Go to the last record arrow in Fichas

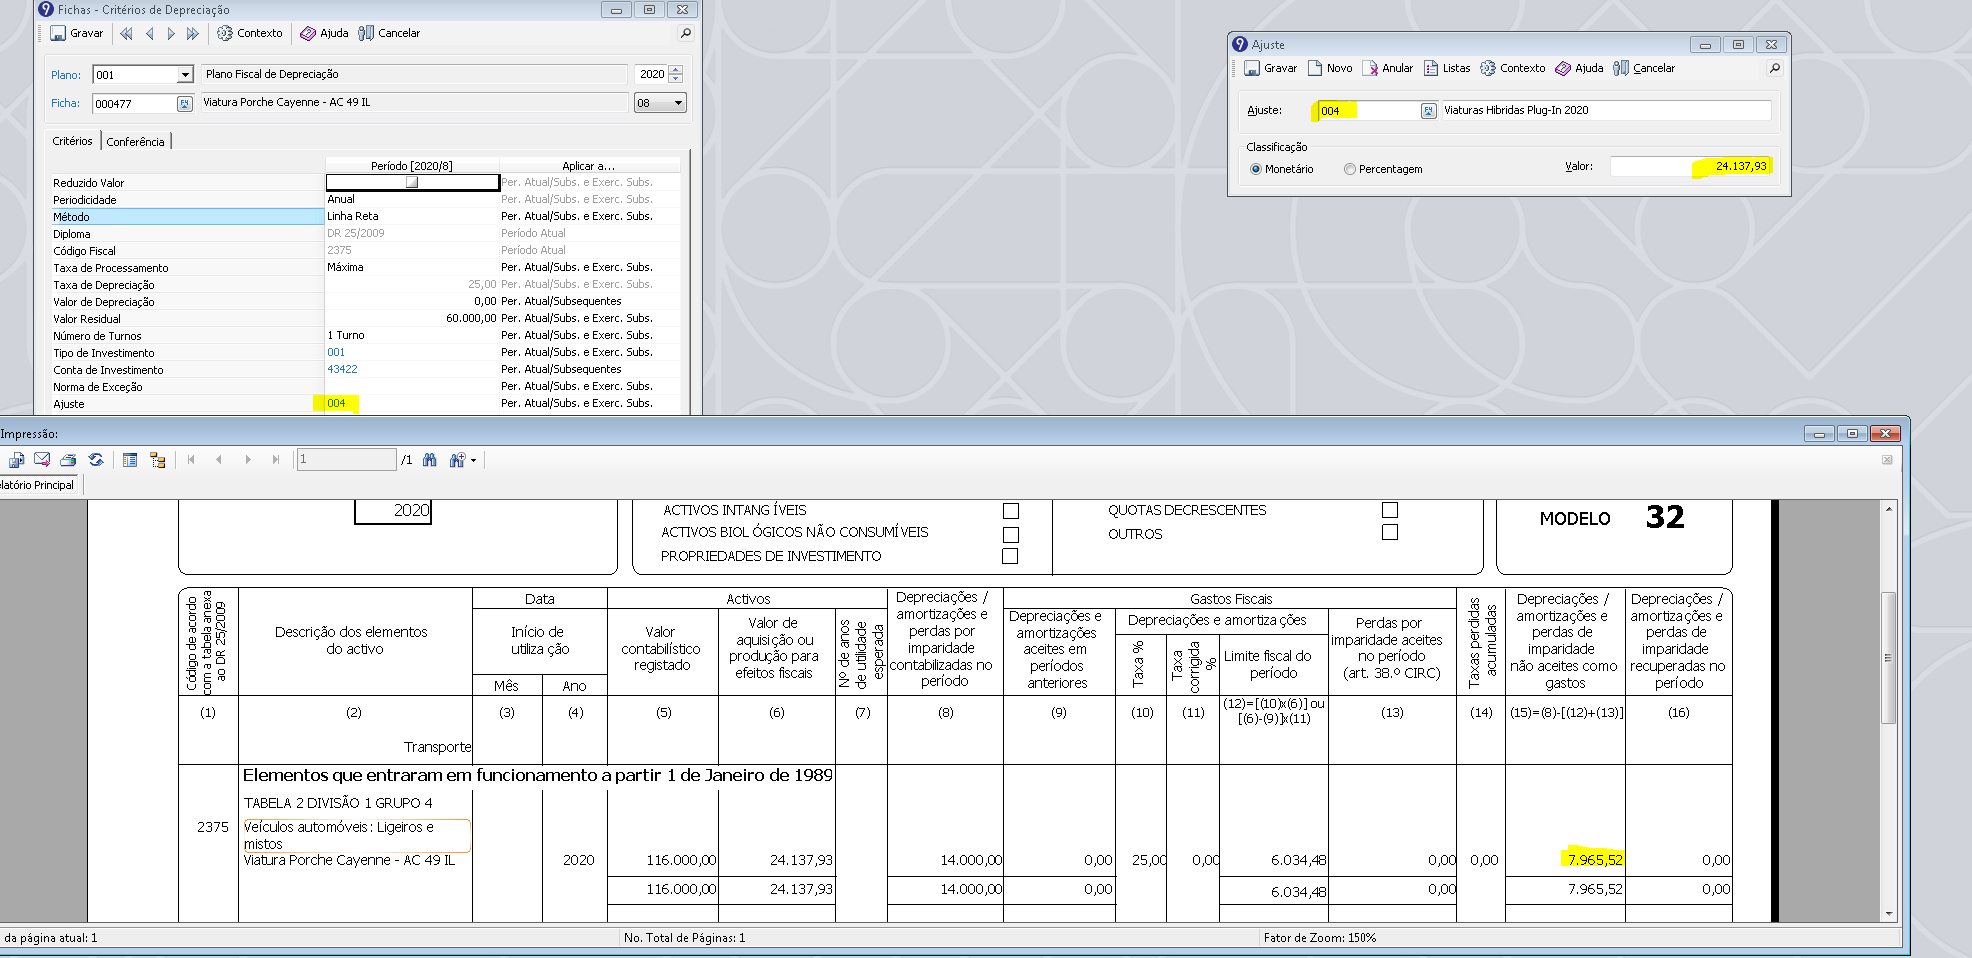[193, 33]
